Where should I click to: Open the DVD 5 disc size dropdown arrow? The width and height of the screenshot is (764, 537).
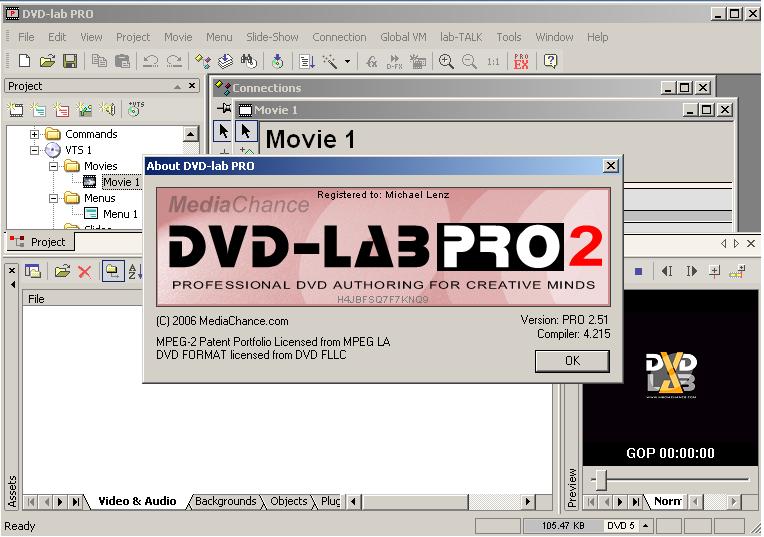[x=645, y=525]
